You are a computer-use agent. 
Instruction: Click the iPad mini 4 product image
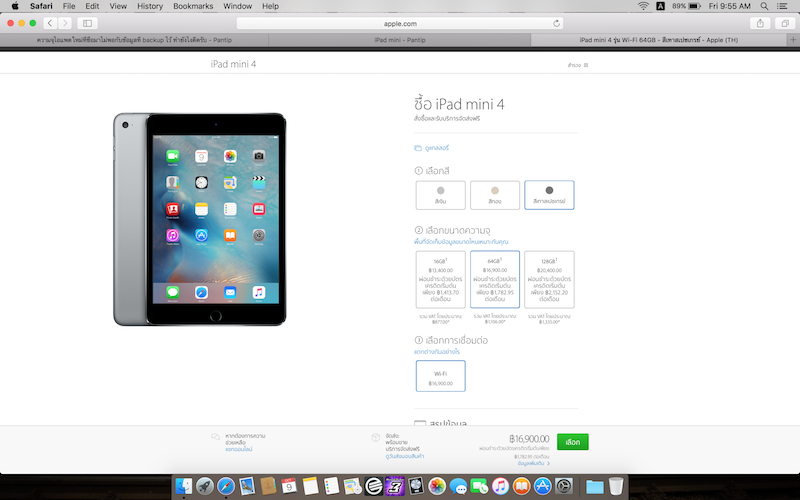click(x=200, y=219)
